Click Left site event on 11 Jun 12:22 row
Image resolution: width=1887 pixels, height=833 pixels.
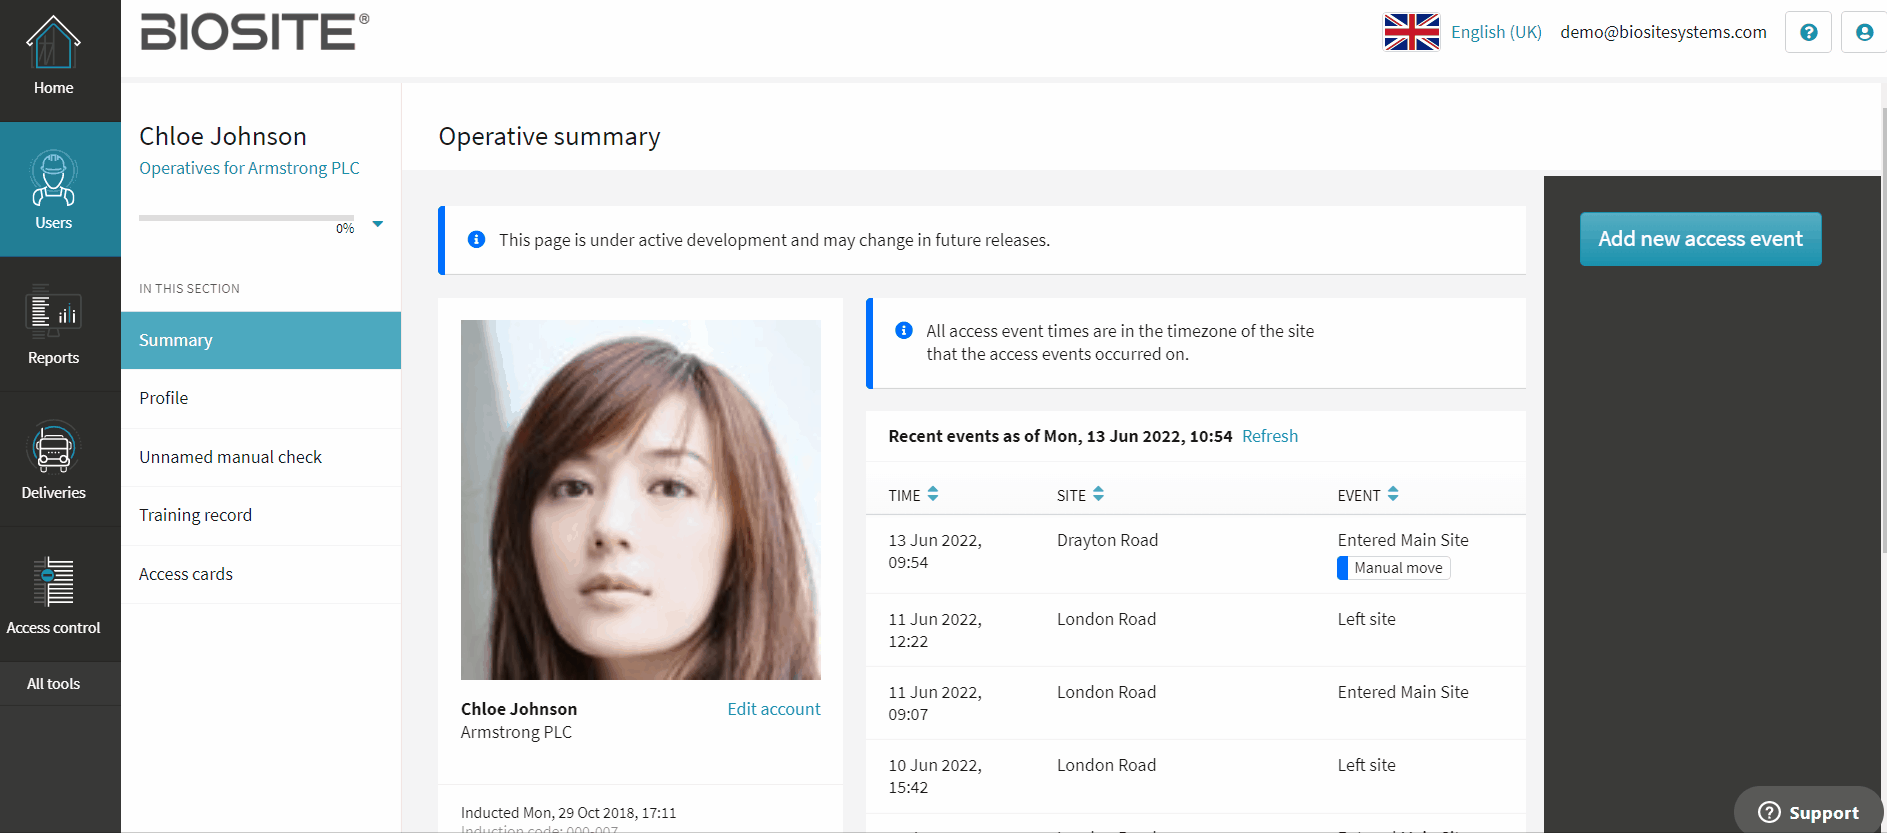pyautogui.click(x=1366, y=619)
